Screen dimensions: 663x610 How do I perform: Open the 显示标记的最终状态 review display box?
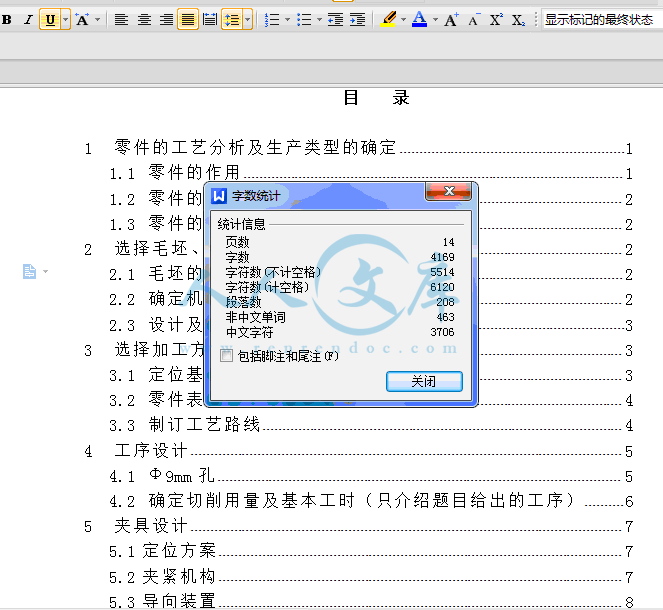coord(601,19)
